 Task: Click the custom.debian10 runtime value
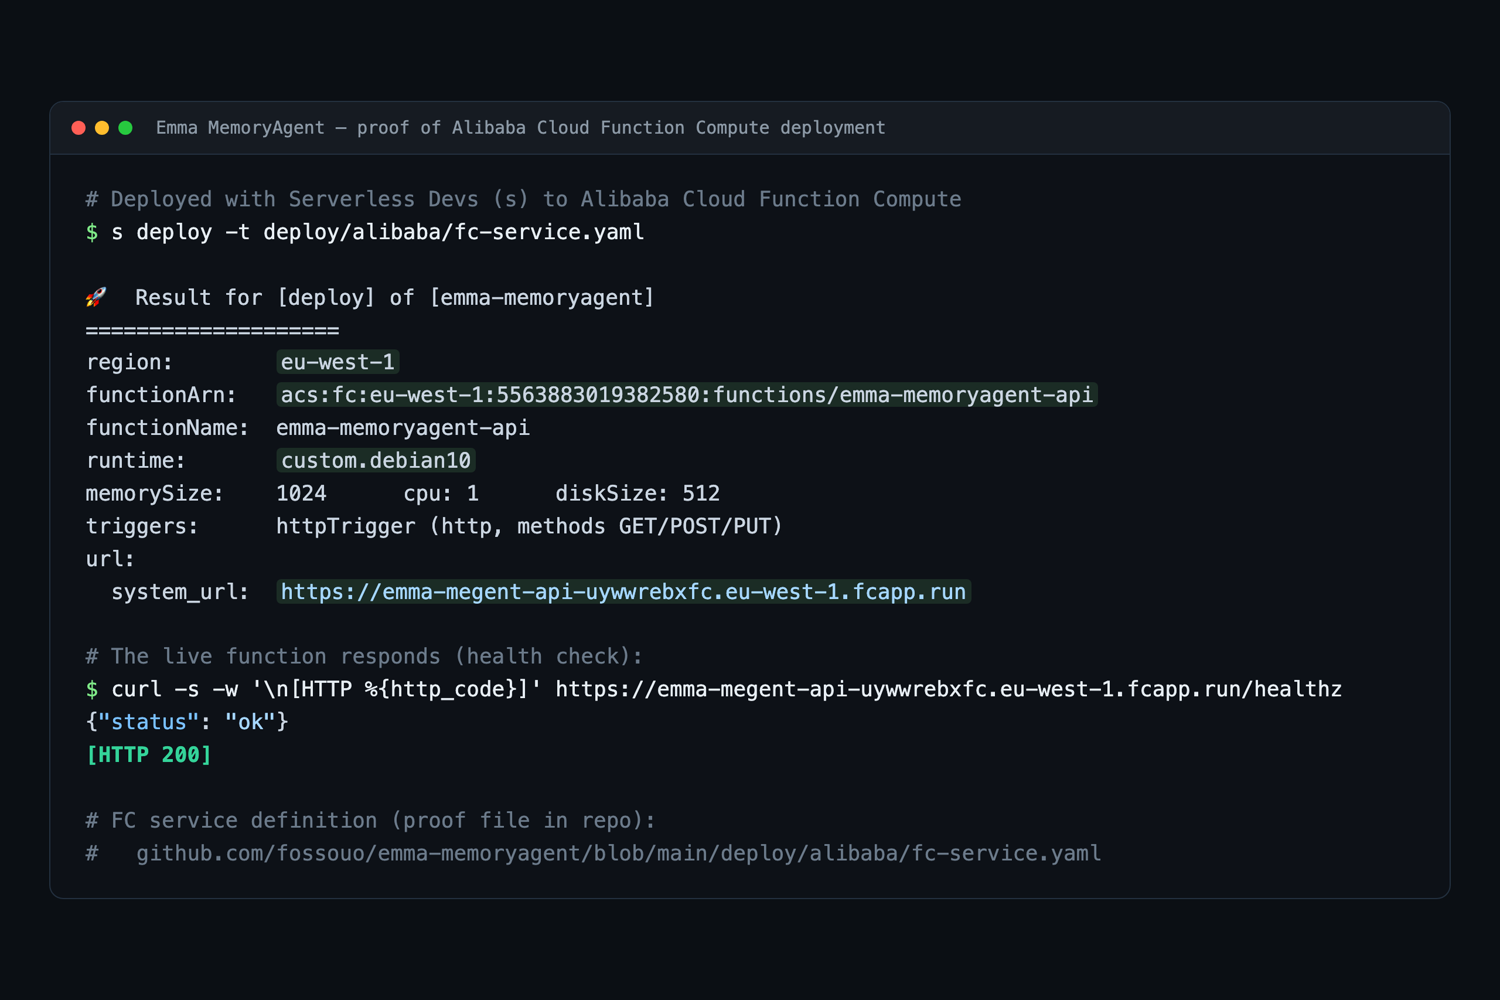[376, 461]
